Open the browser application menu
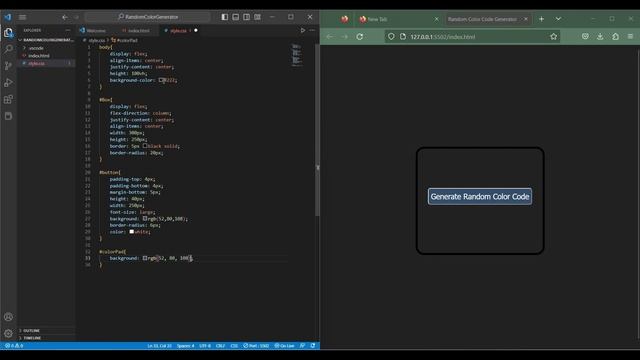The image size is (640, 360). click(631, 37)
